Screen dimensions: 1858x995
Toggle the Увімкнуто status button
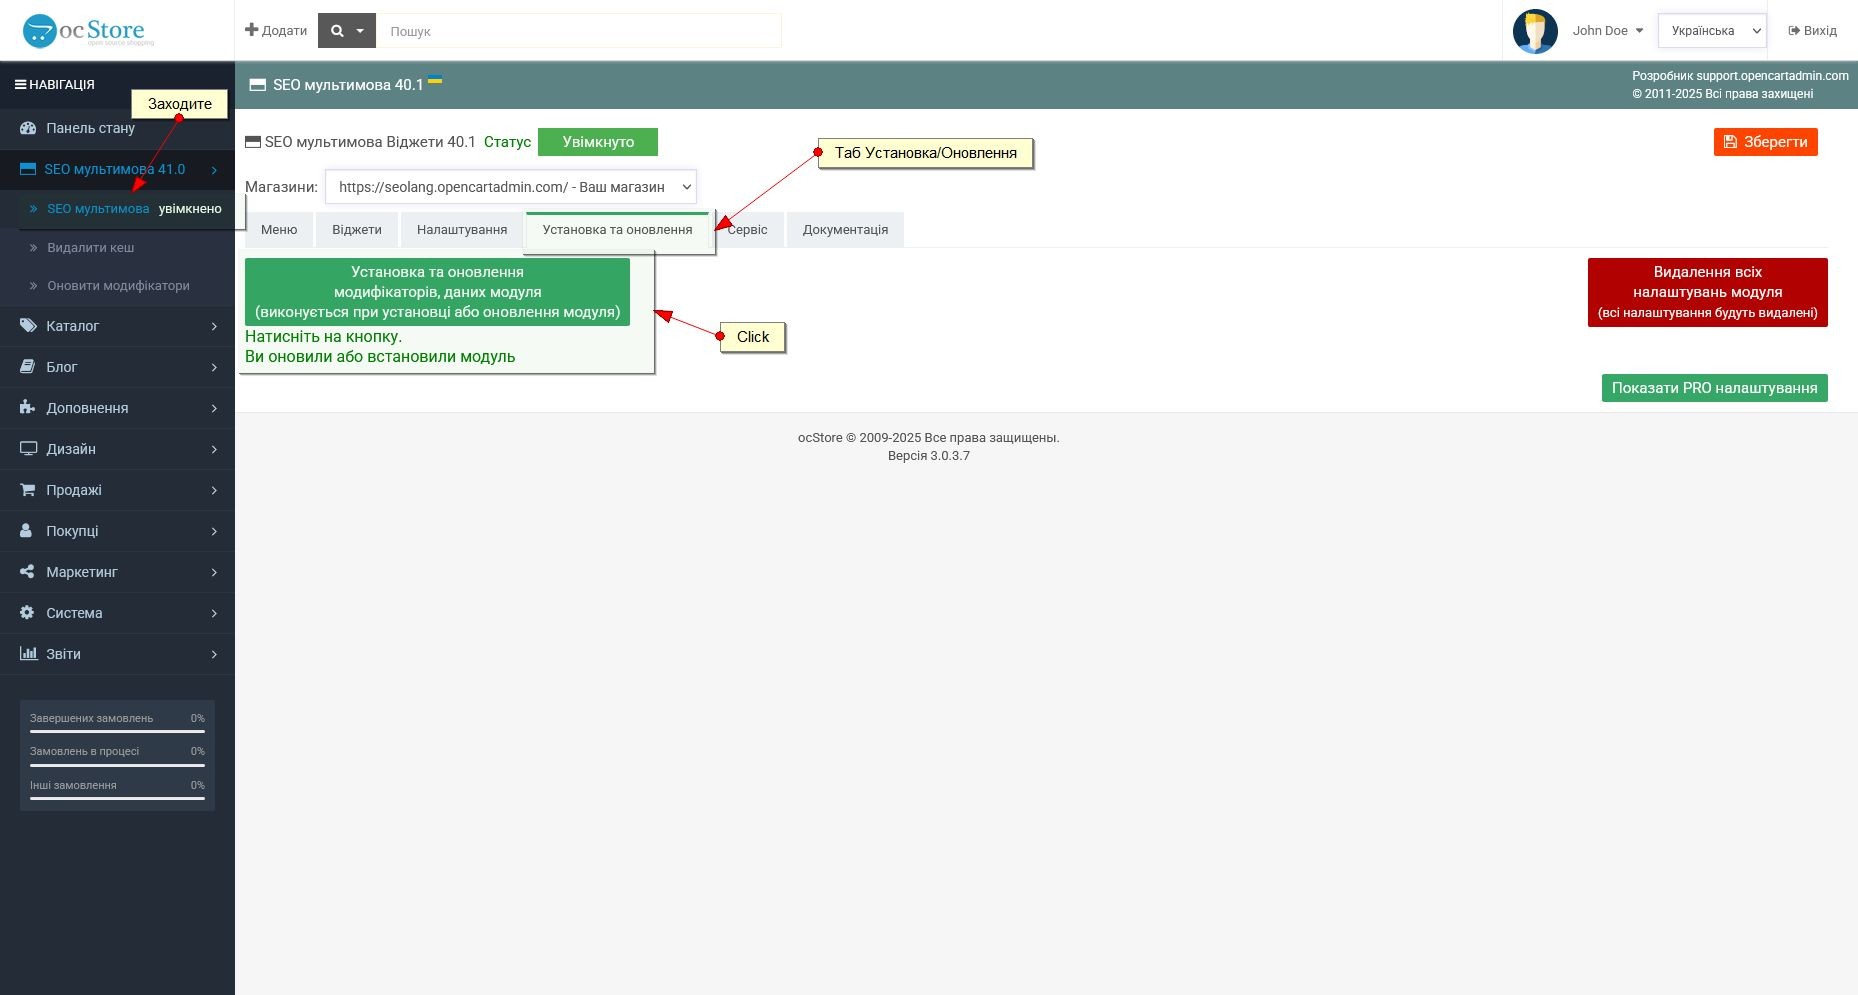coord(598,142)
